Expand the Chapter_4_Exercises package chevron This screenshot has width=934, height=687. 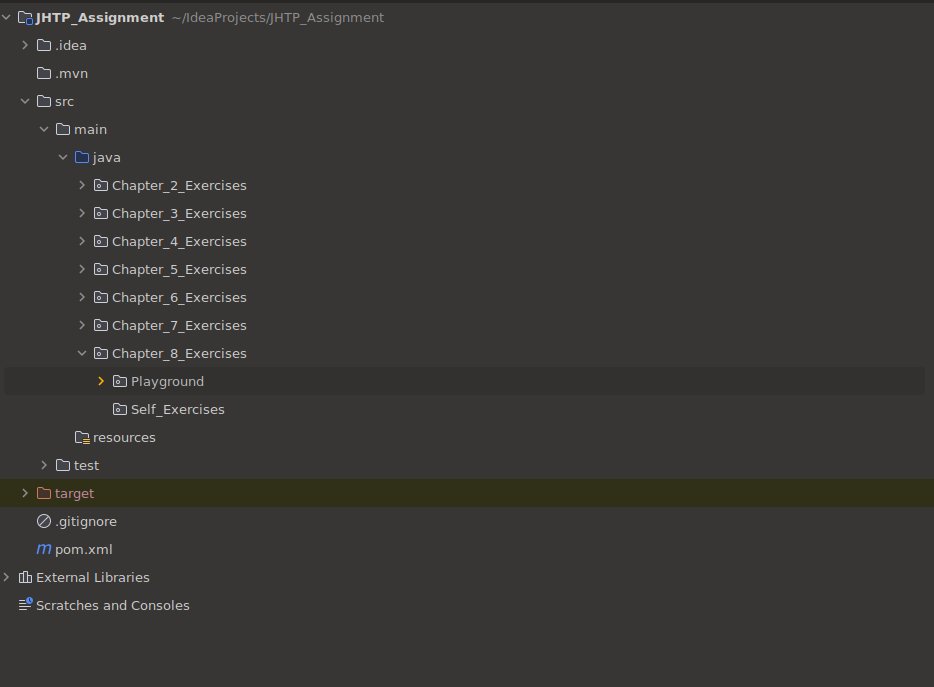82,241
